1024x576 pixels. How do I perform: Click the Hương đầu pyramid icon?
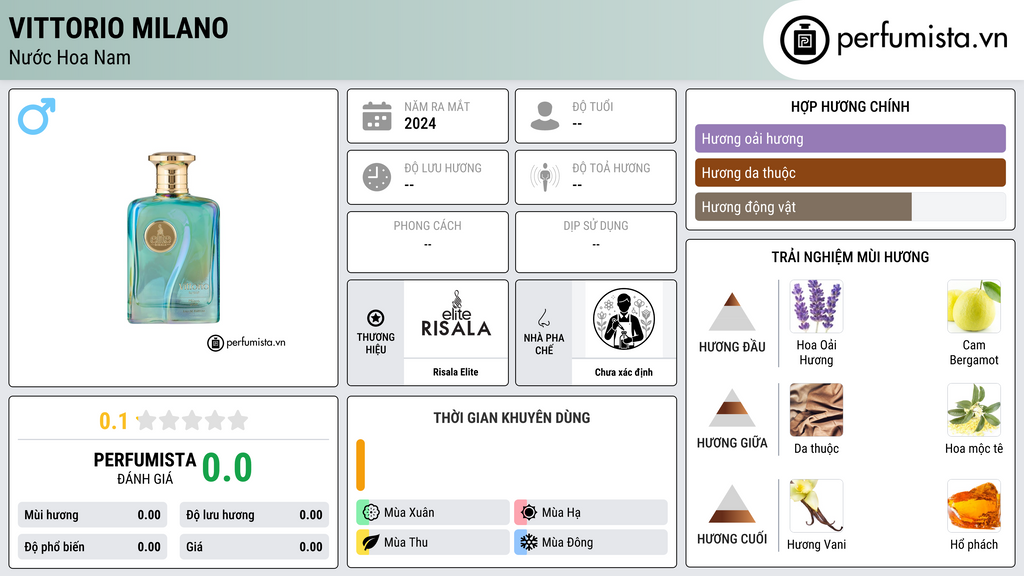coord(732,312)
